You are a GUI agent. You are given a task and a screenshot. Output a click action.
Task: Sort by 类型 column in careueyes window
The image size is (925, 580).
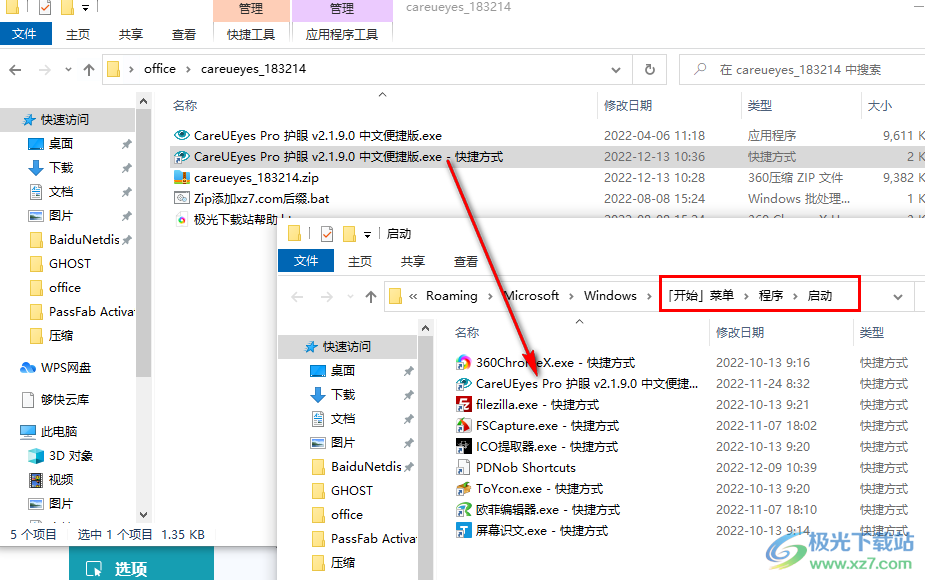(x=760, y=106)
